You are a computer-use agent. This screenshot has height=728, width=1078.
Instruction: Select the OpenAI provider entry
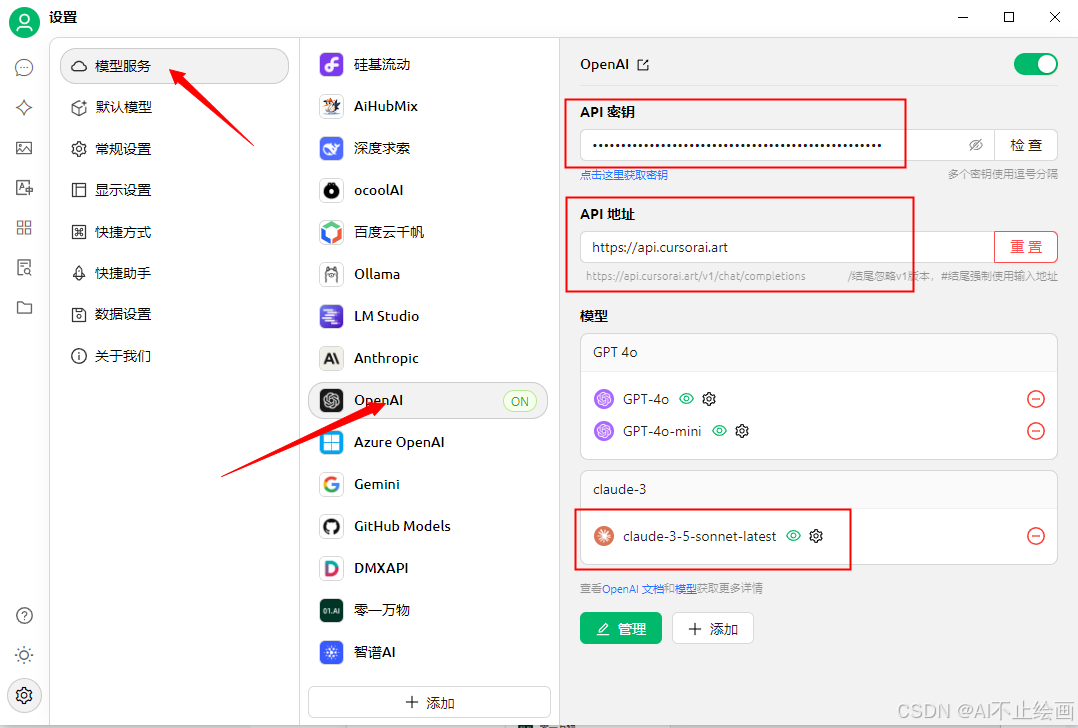pos(428,400)
